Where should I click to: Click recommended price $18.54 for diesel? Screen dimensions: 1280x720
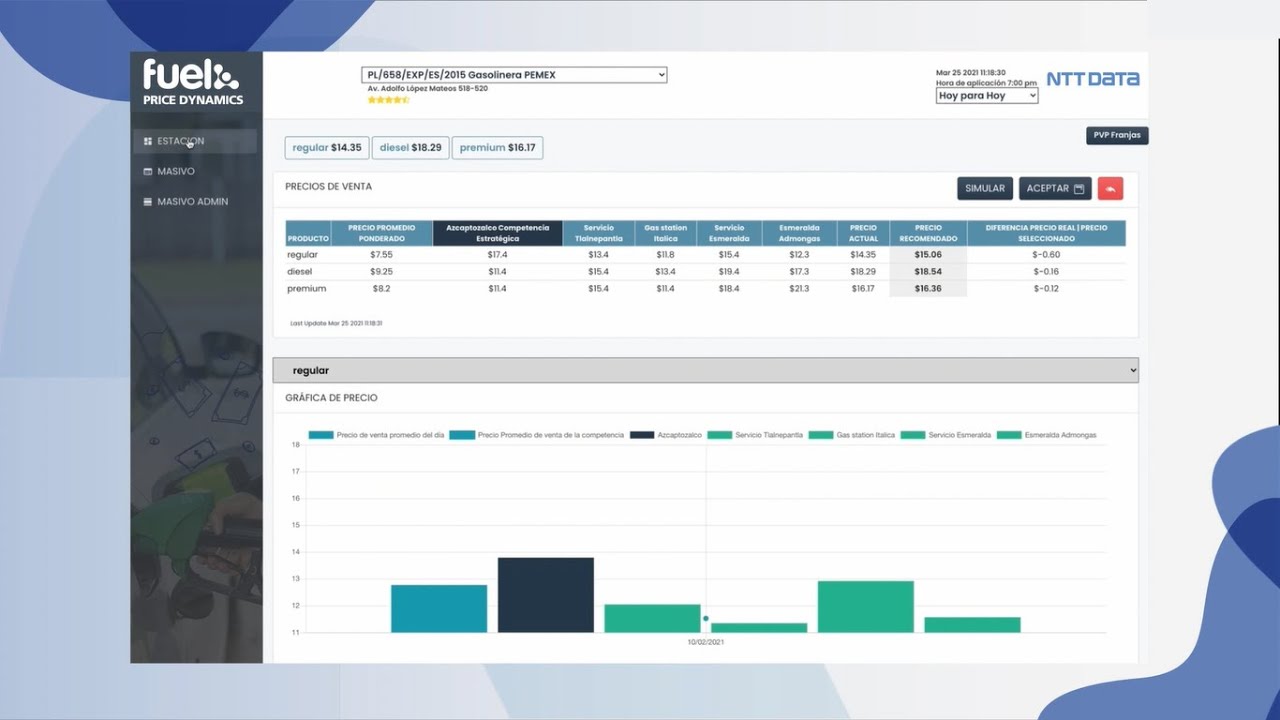pyautogui.click(x=928, y=272)
